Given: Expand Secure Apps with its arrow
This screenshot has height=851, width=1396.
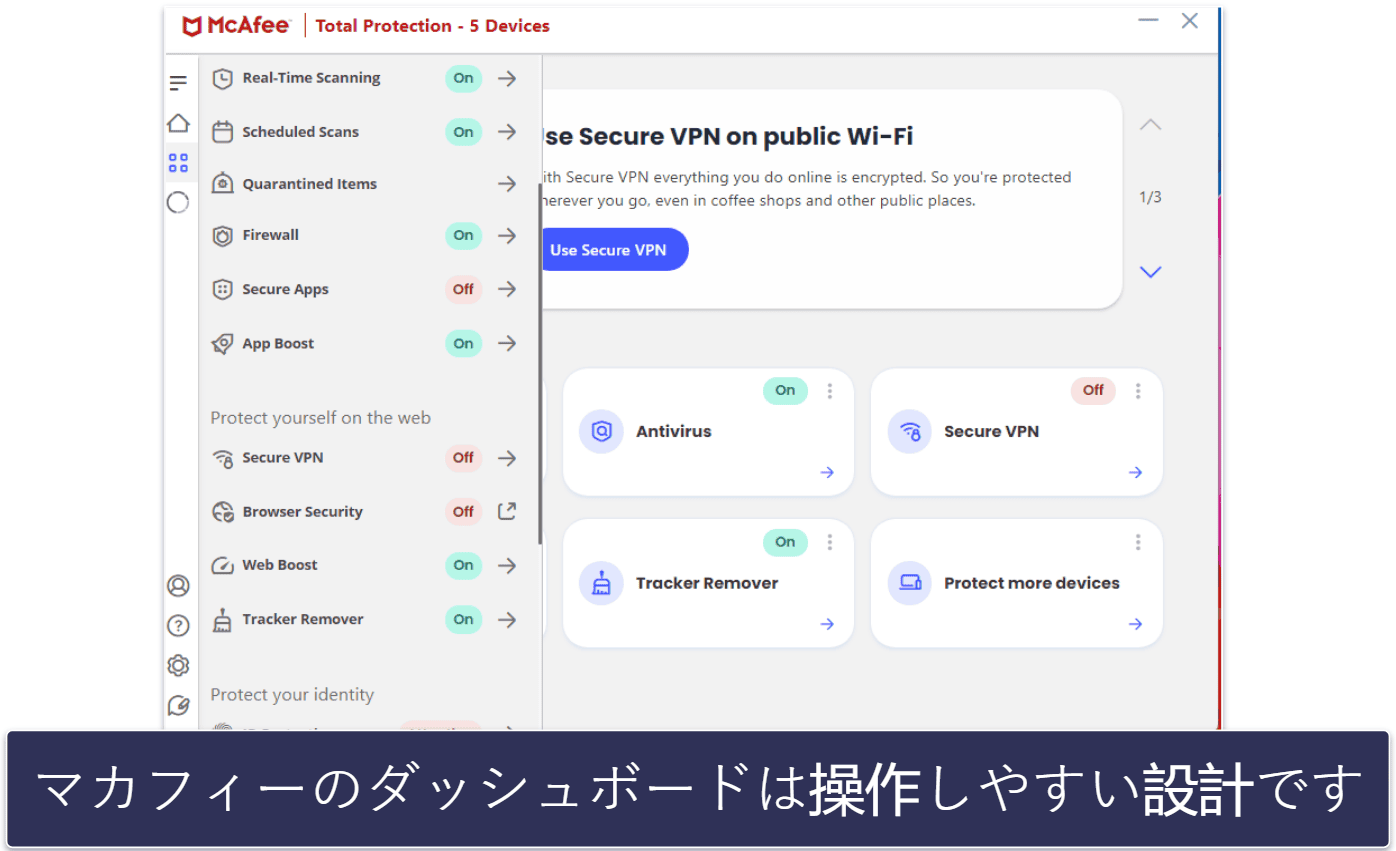Looking at the screenshot, I should point(508,289).
